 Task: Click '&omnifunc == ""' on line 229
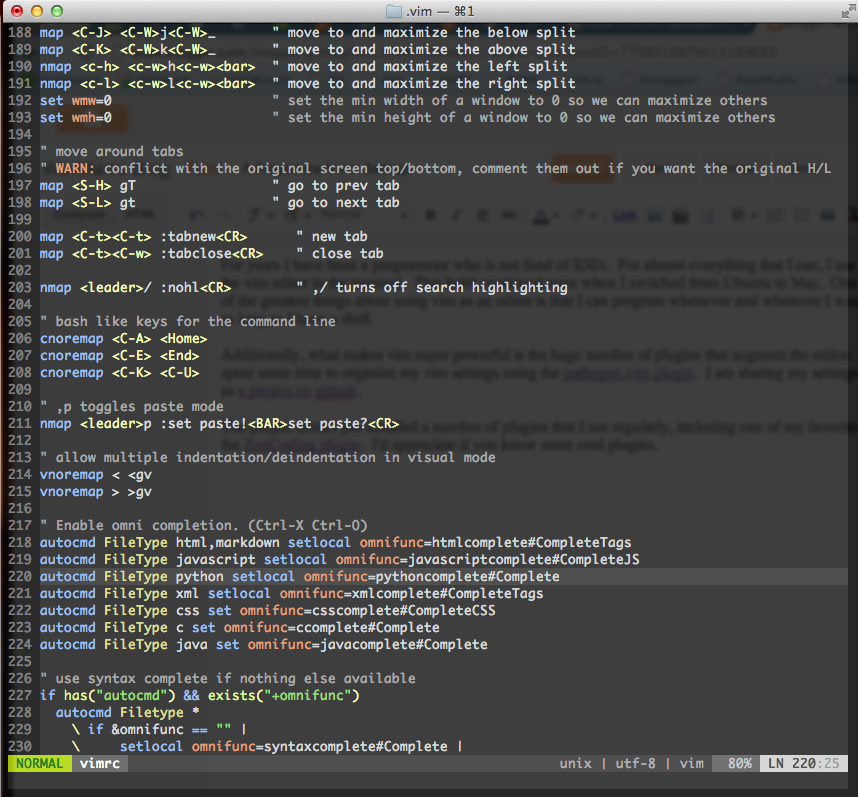click(x=171, y=729)
